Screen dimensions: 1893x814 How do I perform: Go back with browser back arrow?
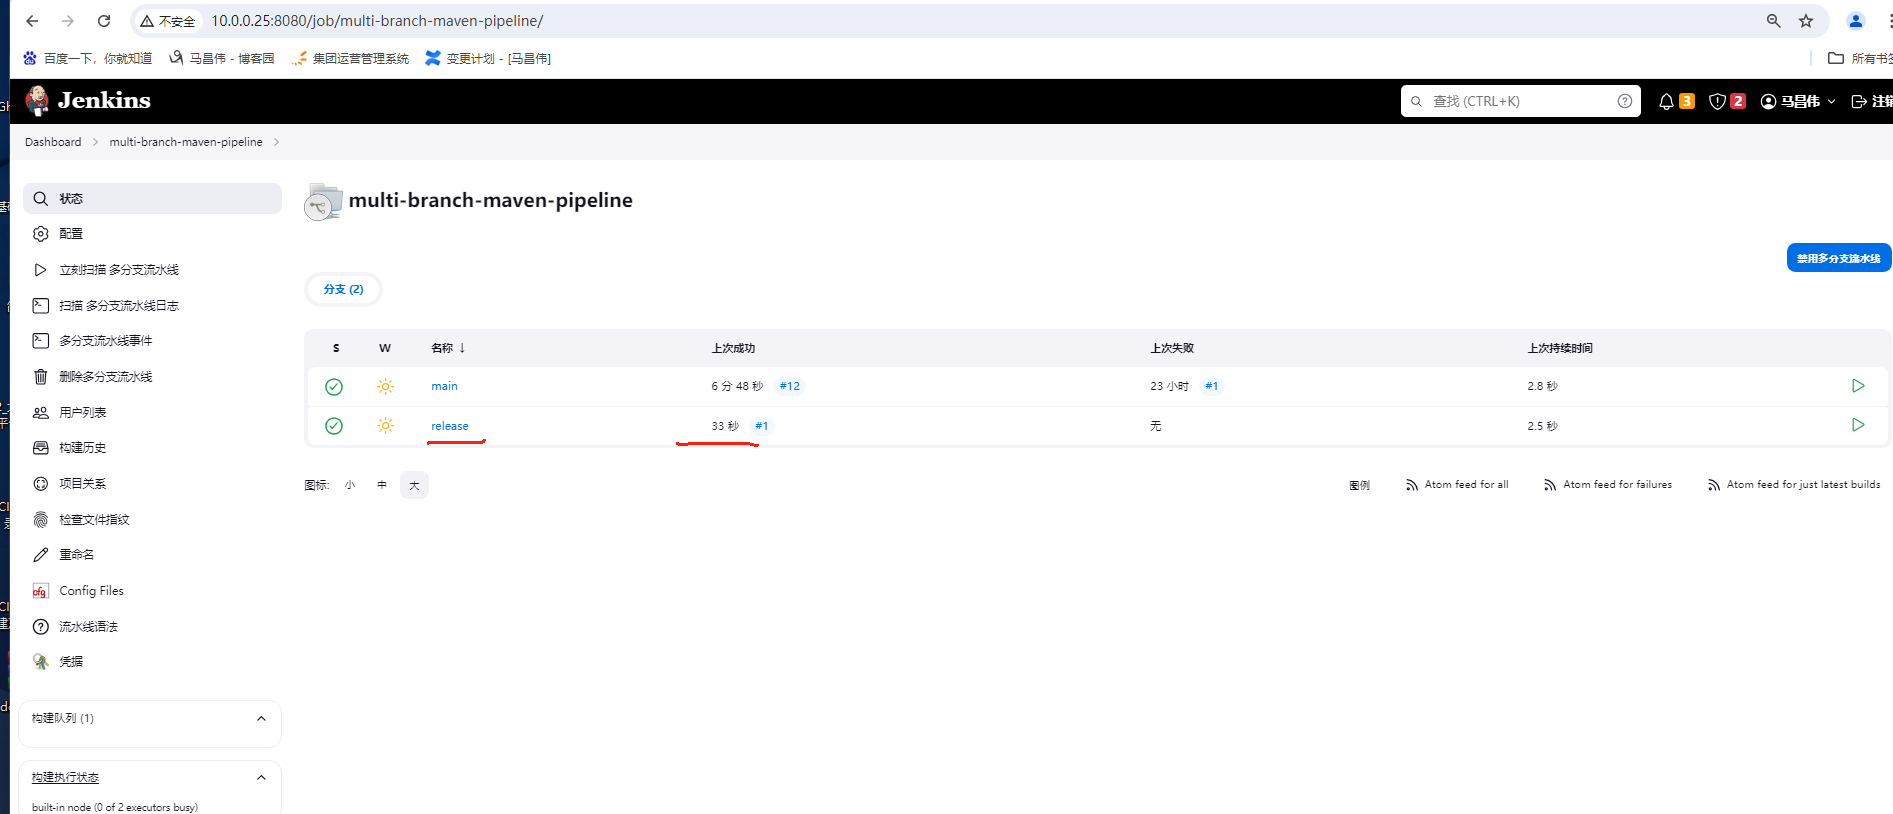[32, 21]
